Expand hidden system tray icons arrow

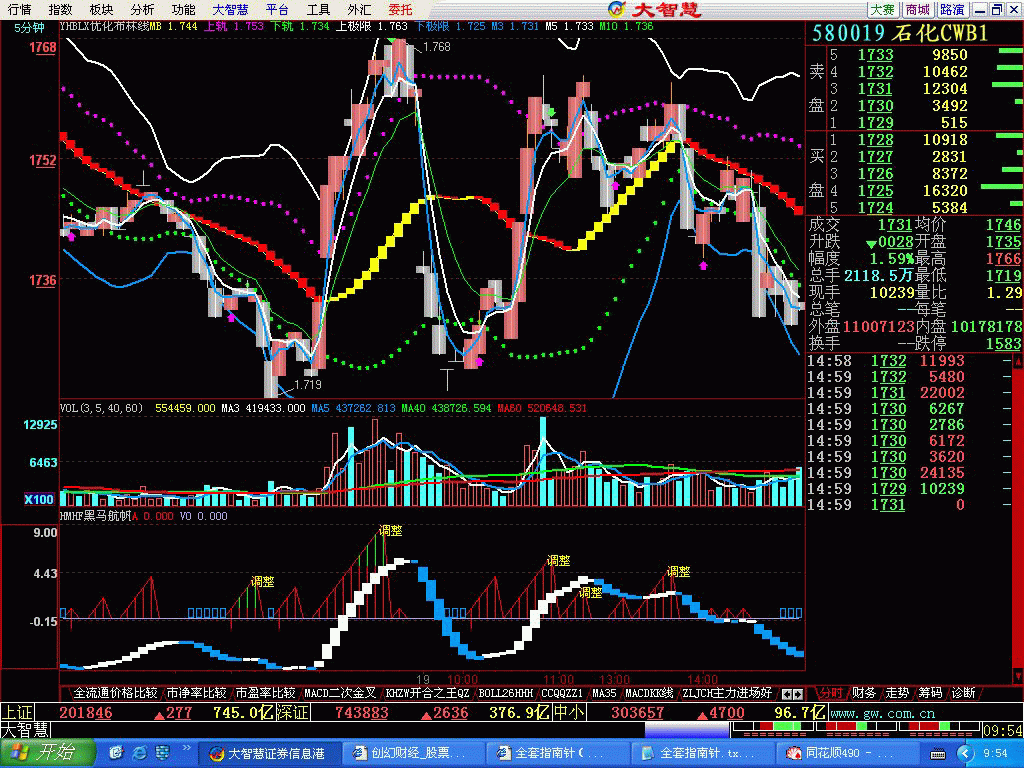click(966, 754)
